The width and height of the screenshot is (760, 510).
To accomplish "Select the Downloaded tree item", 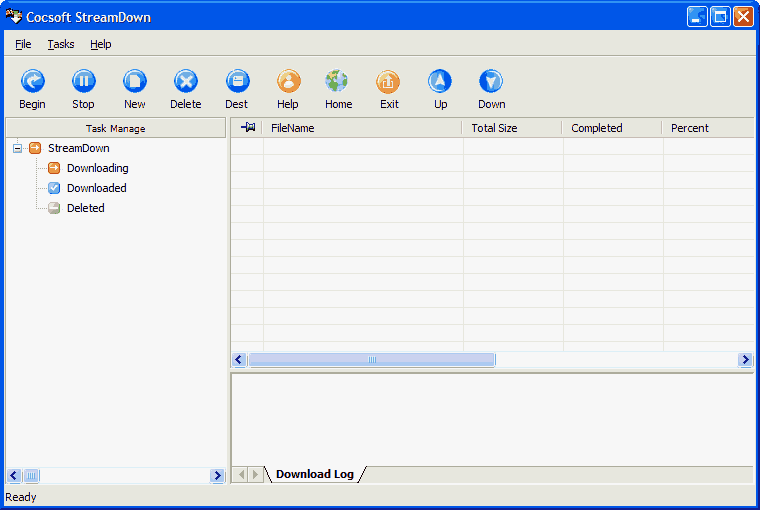I will [96, 188].
